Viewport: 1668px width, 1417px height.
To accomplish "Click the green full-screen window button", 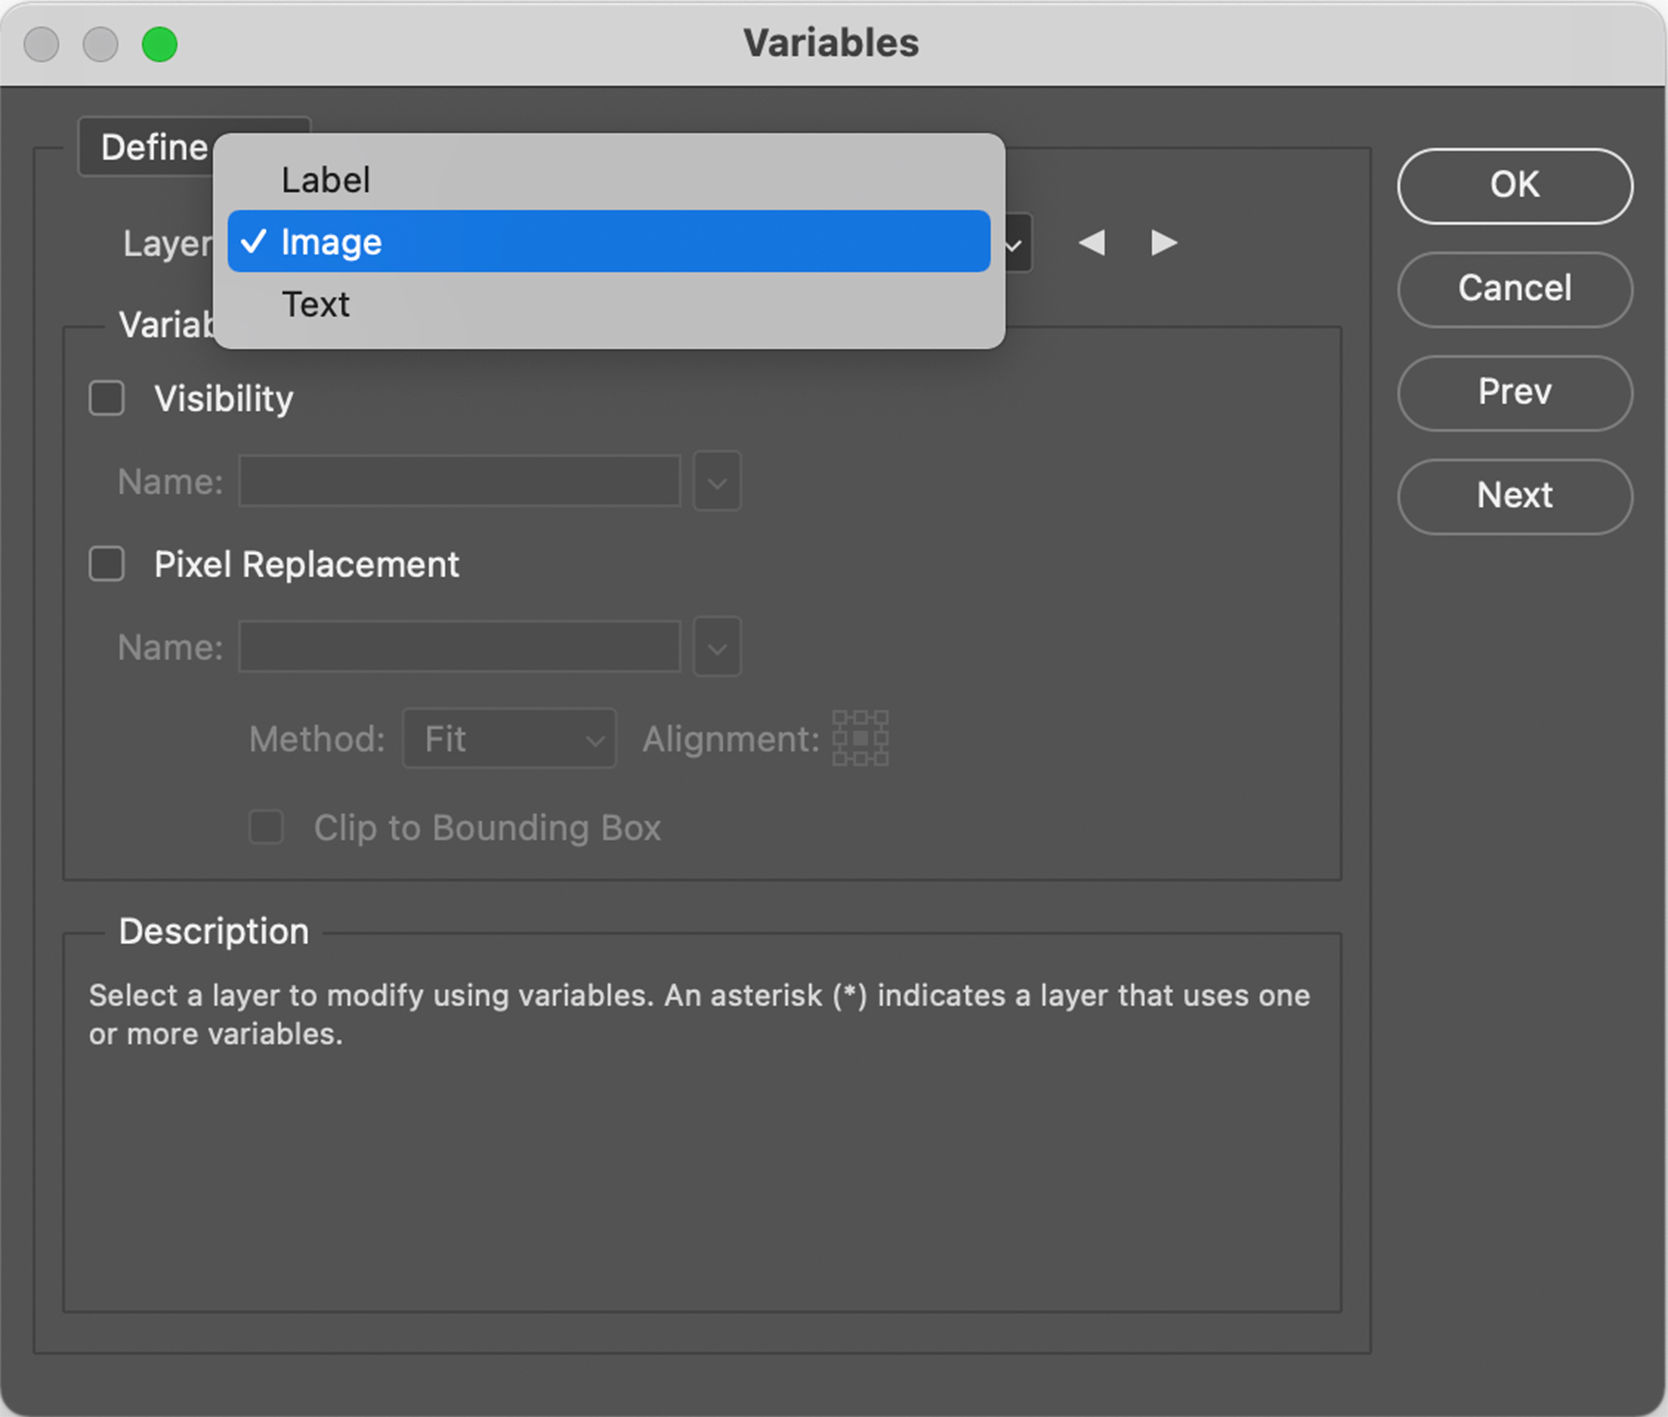I will pyautogui.click(x=160, y=44).
